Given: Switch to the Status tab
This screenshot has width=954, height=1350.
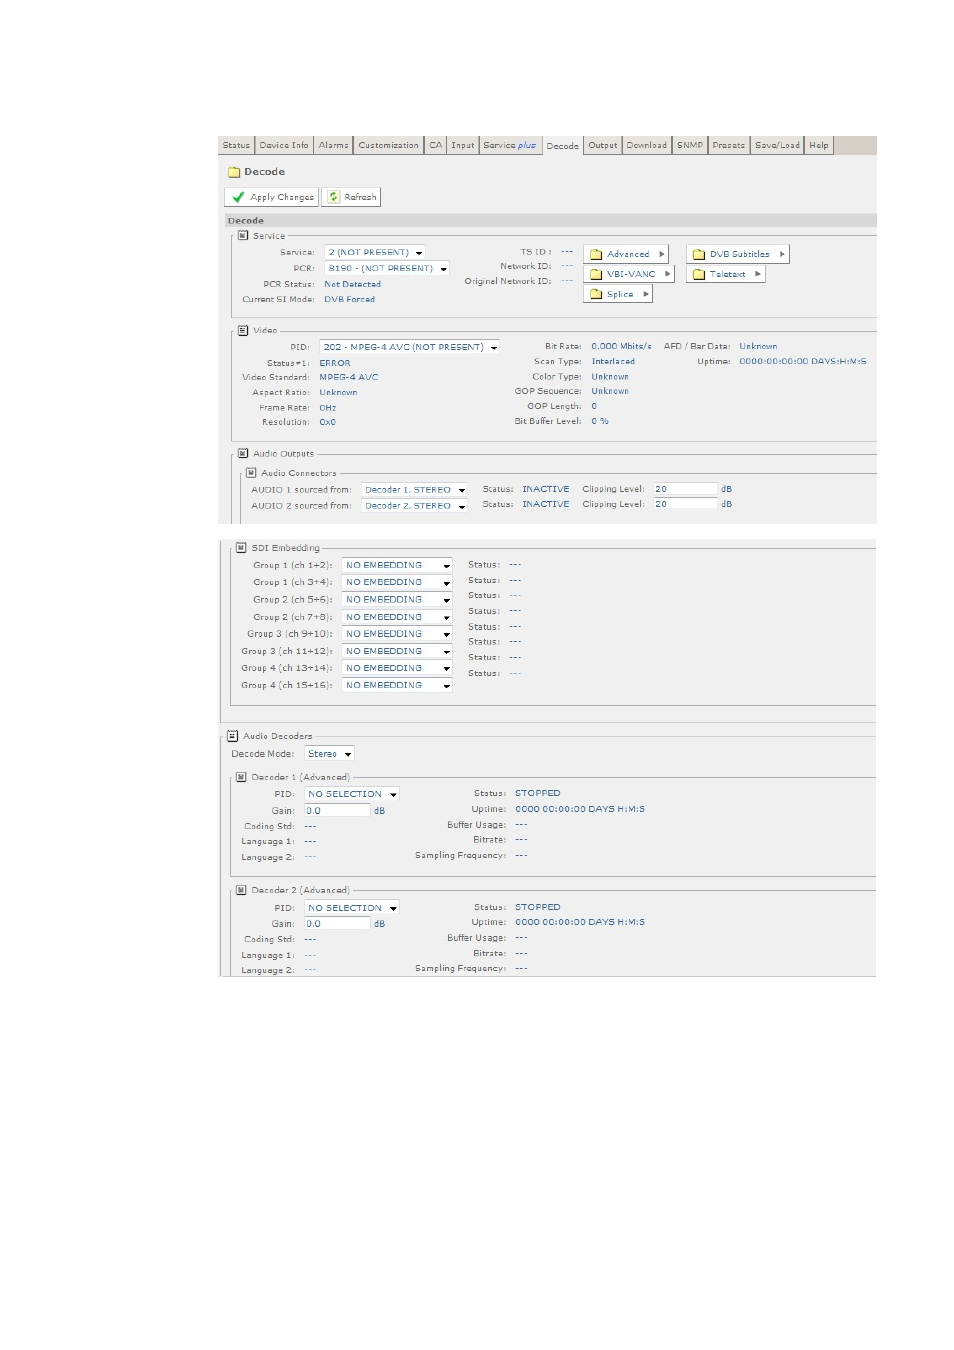Looking at the screenshot, I should tap(236, 145).
